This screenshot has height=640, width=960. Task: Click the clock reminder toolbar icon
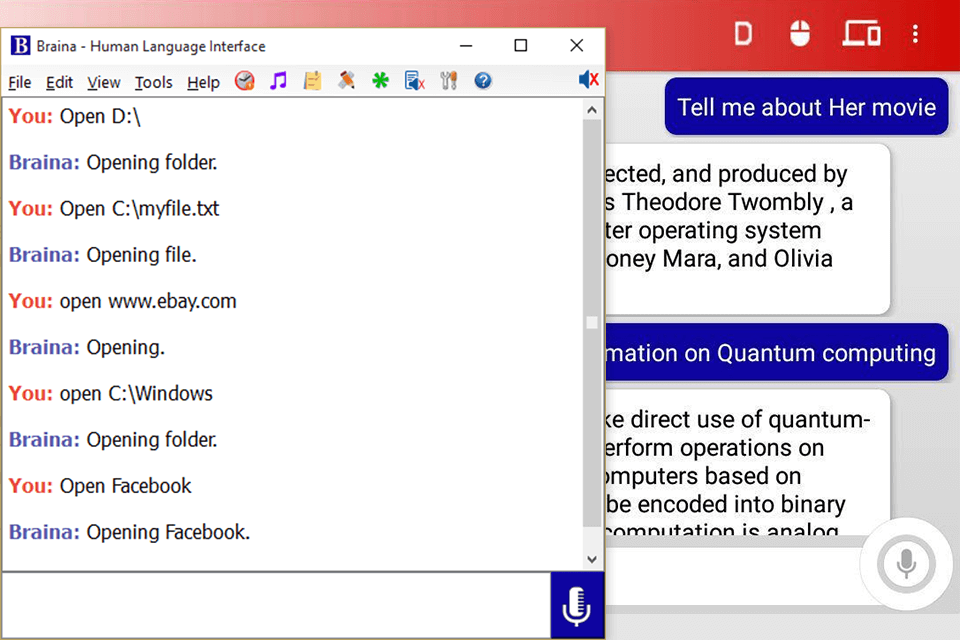coord(245,81)
